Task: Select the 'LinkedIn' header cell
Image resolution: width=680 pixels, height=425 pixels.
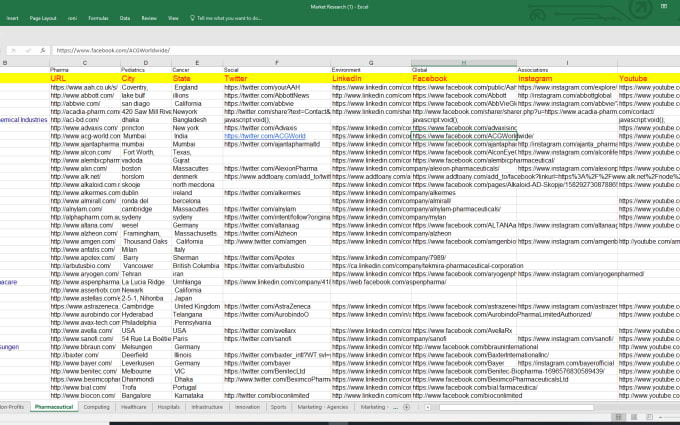Action: (371, 78)
